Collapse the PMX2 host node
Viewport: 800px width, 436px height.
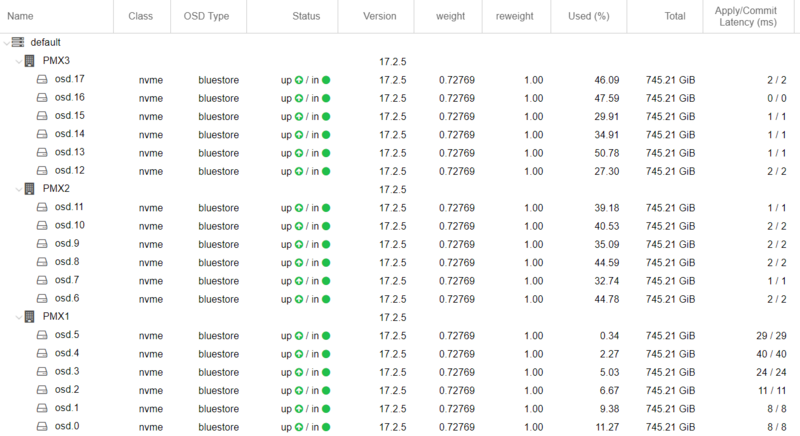[19, 189]
